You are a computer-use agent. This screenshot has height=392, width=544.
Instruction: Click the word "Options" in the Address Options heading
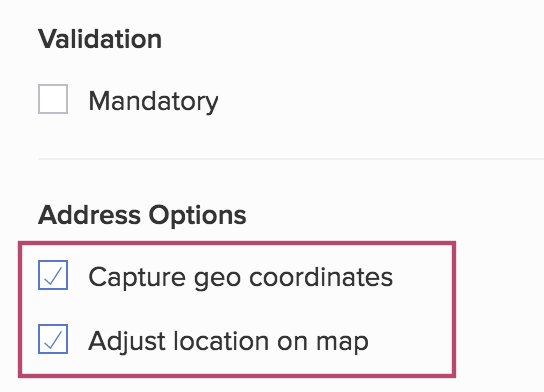[x=197, y=216]
